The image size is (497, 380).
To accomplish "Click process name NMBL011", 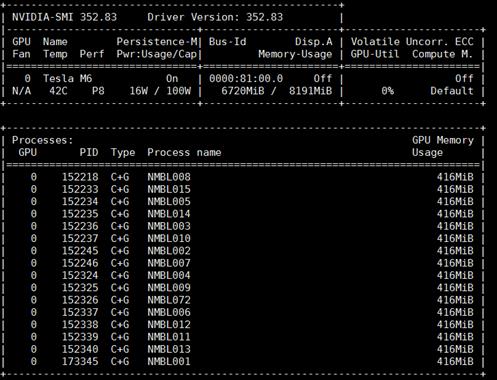I will [169, 337].
